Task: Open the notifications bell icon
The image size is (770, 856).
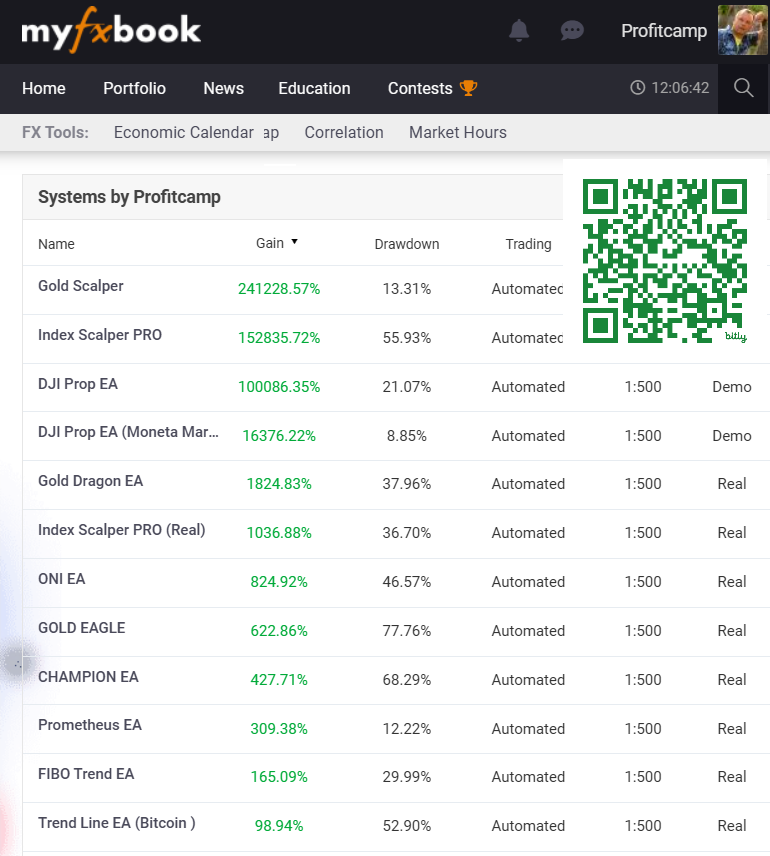Action: click(x=519, y=31)
